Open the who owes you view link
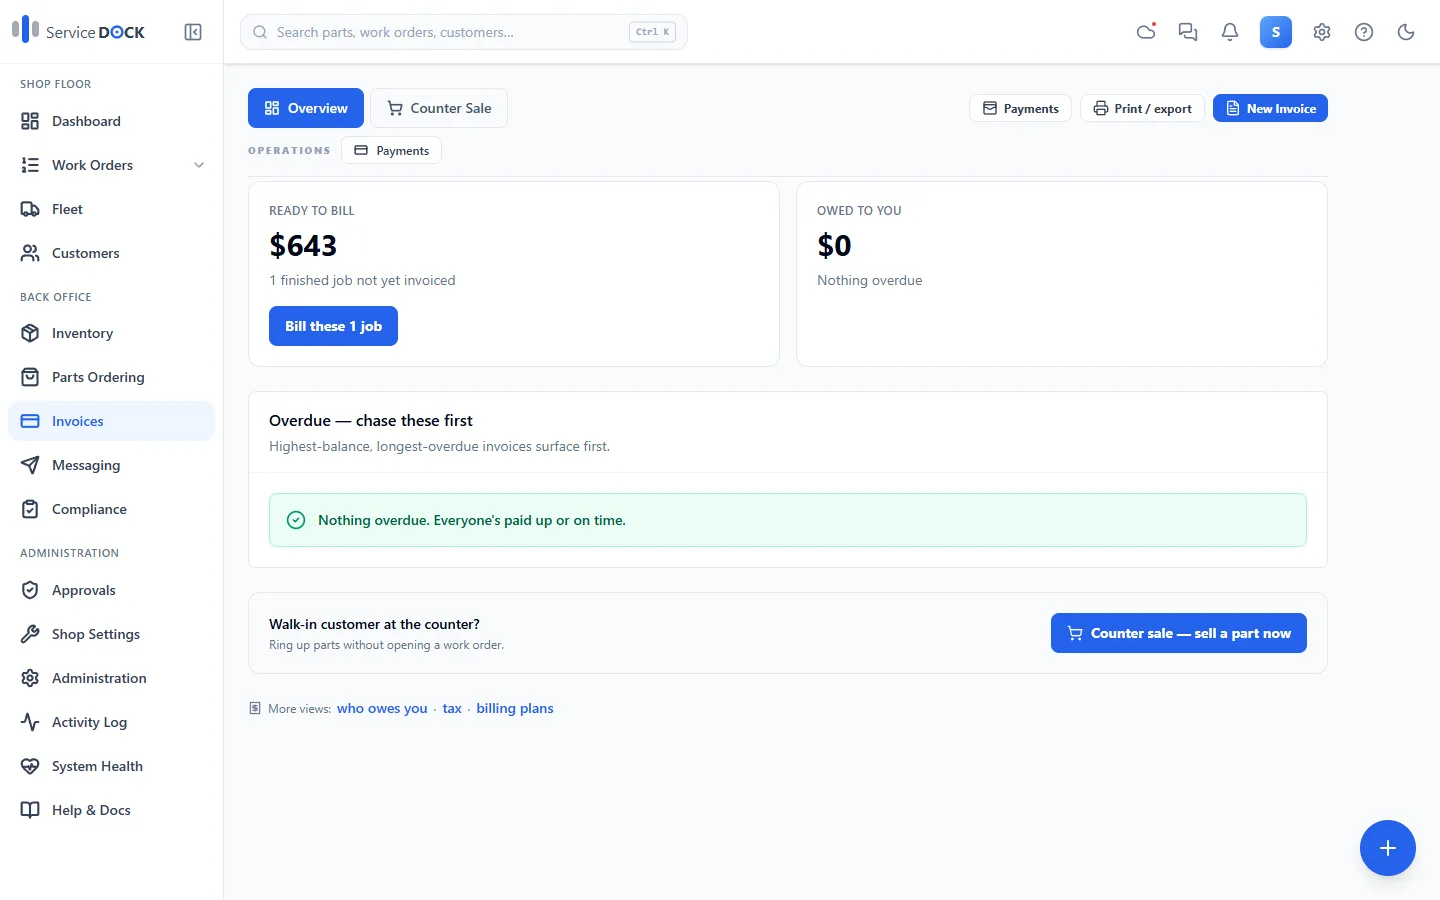 [x=382, y=708]
